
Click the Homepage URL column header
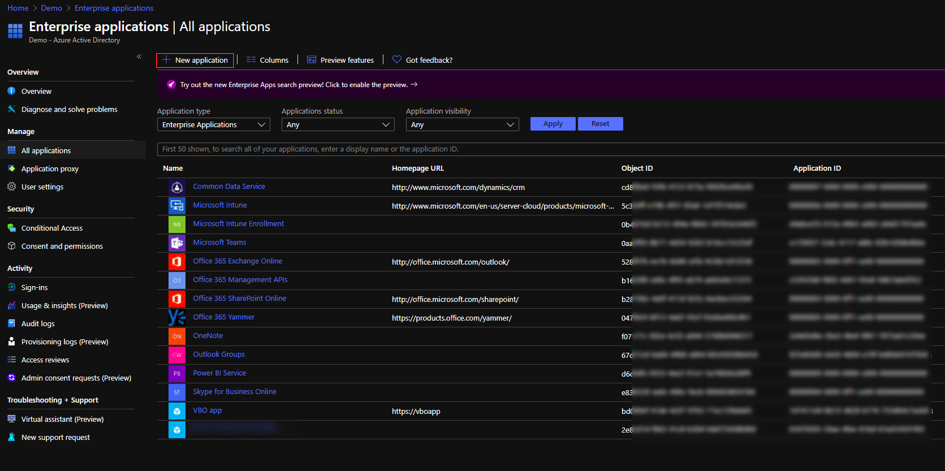tap(418, 169)
